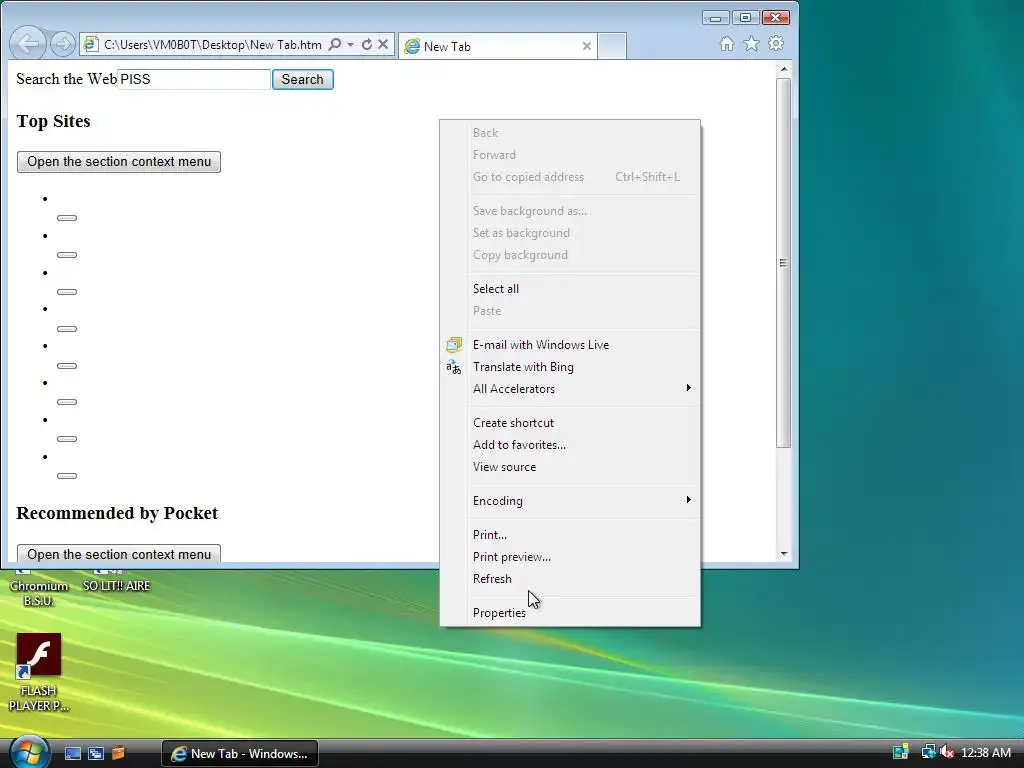The image size is (1024, 768).
Task: Click the first Top Sites item button
Action: tap(67, 218)
